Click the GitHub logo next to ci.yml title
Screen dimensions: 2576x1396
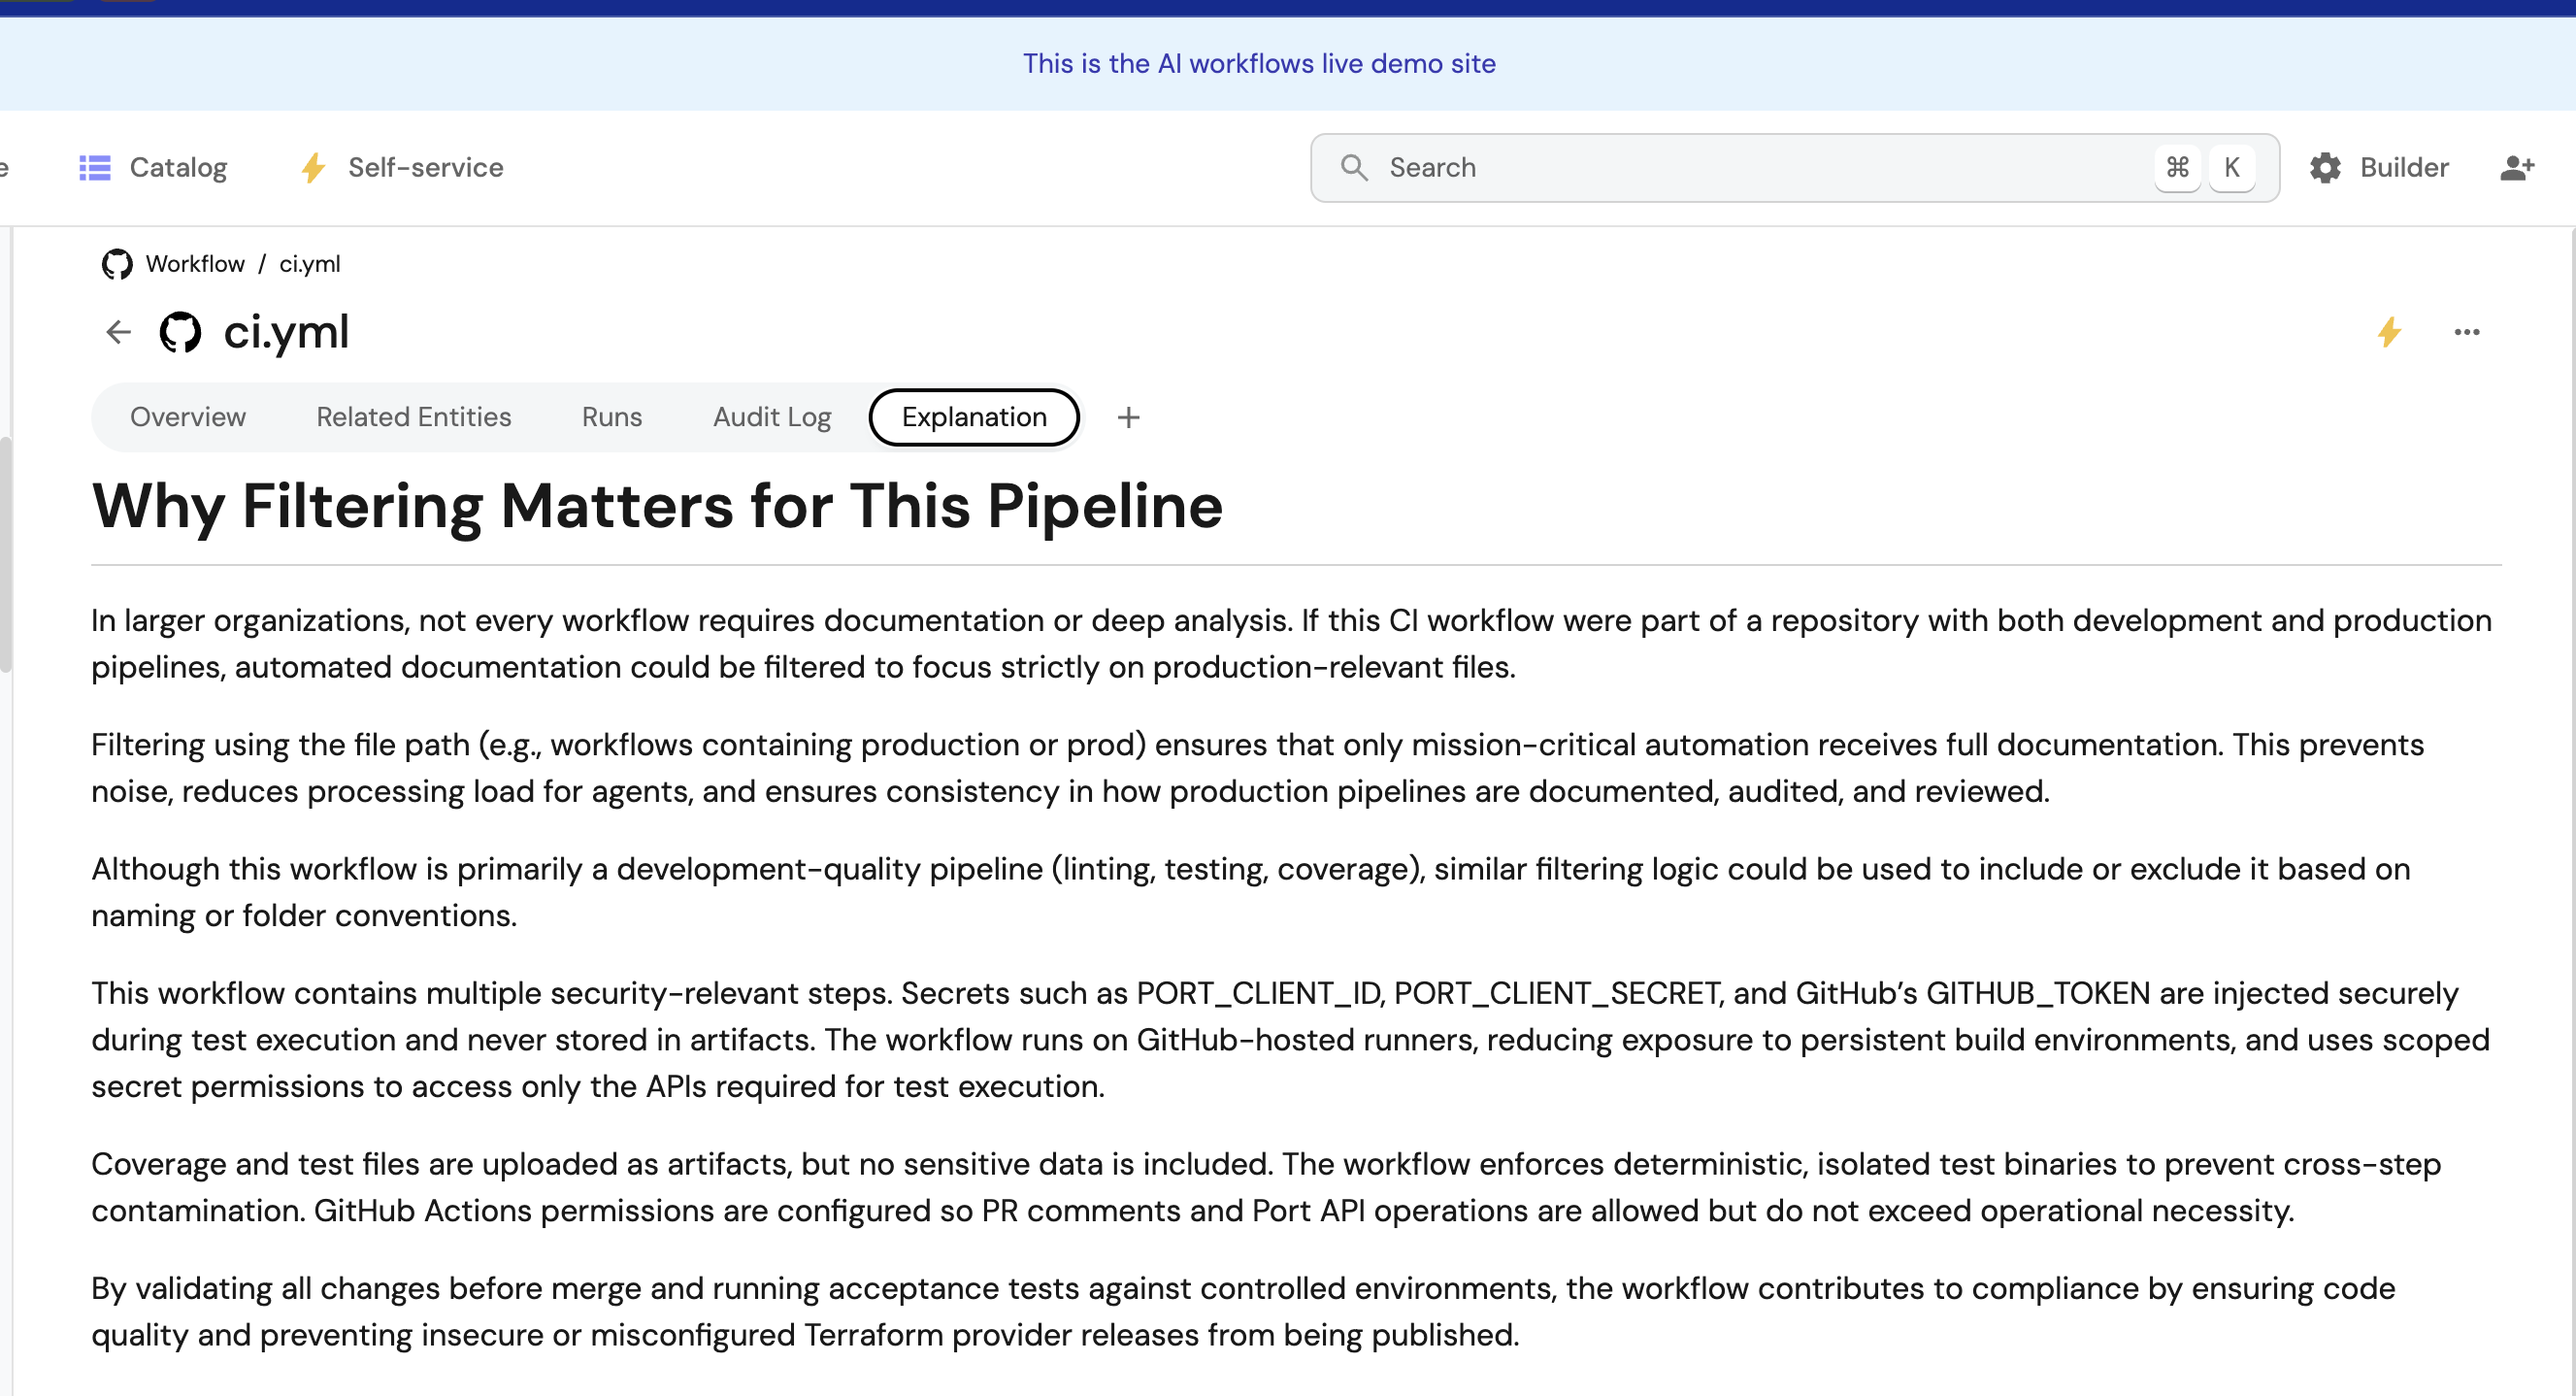coord(180,332)
